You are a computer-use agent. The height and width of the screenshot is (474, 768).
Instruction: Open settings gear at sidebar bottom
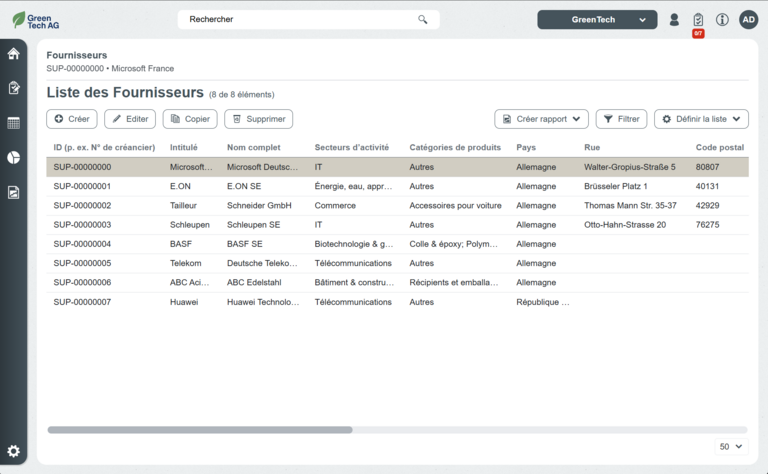pyautogui.click(x=13, y=451)
